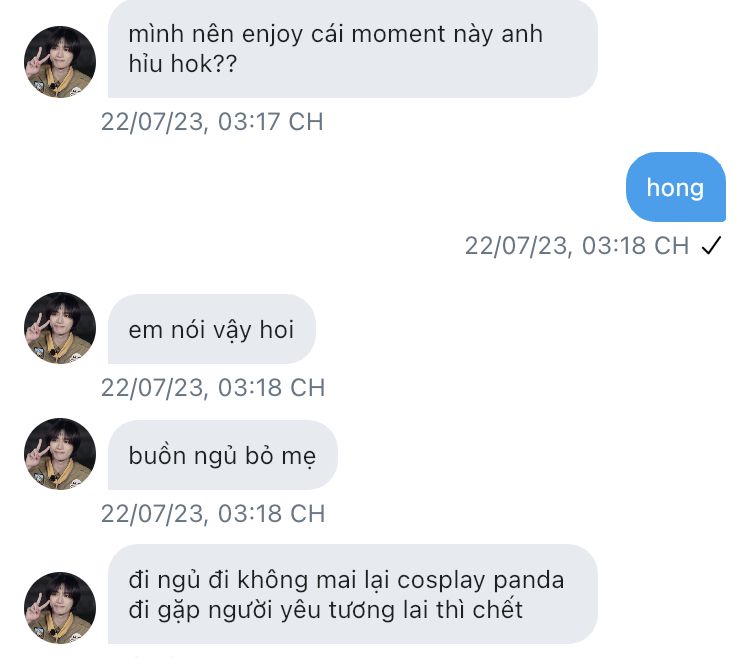Tap timestamp below 'em nói vậy hoi'

point(212,387)
